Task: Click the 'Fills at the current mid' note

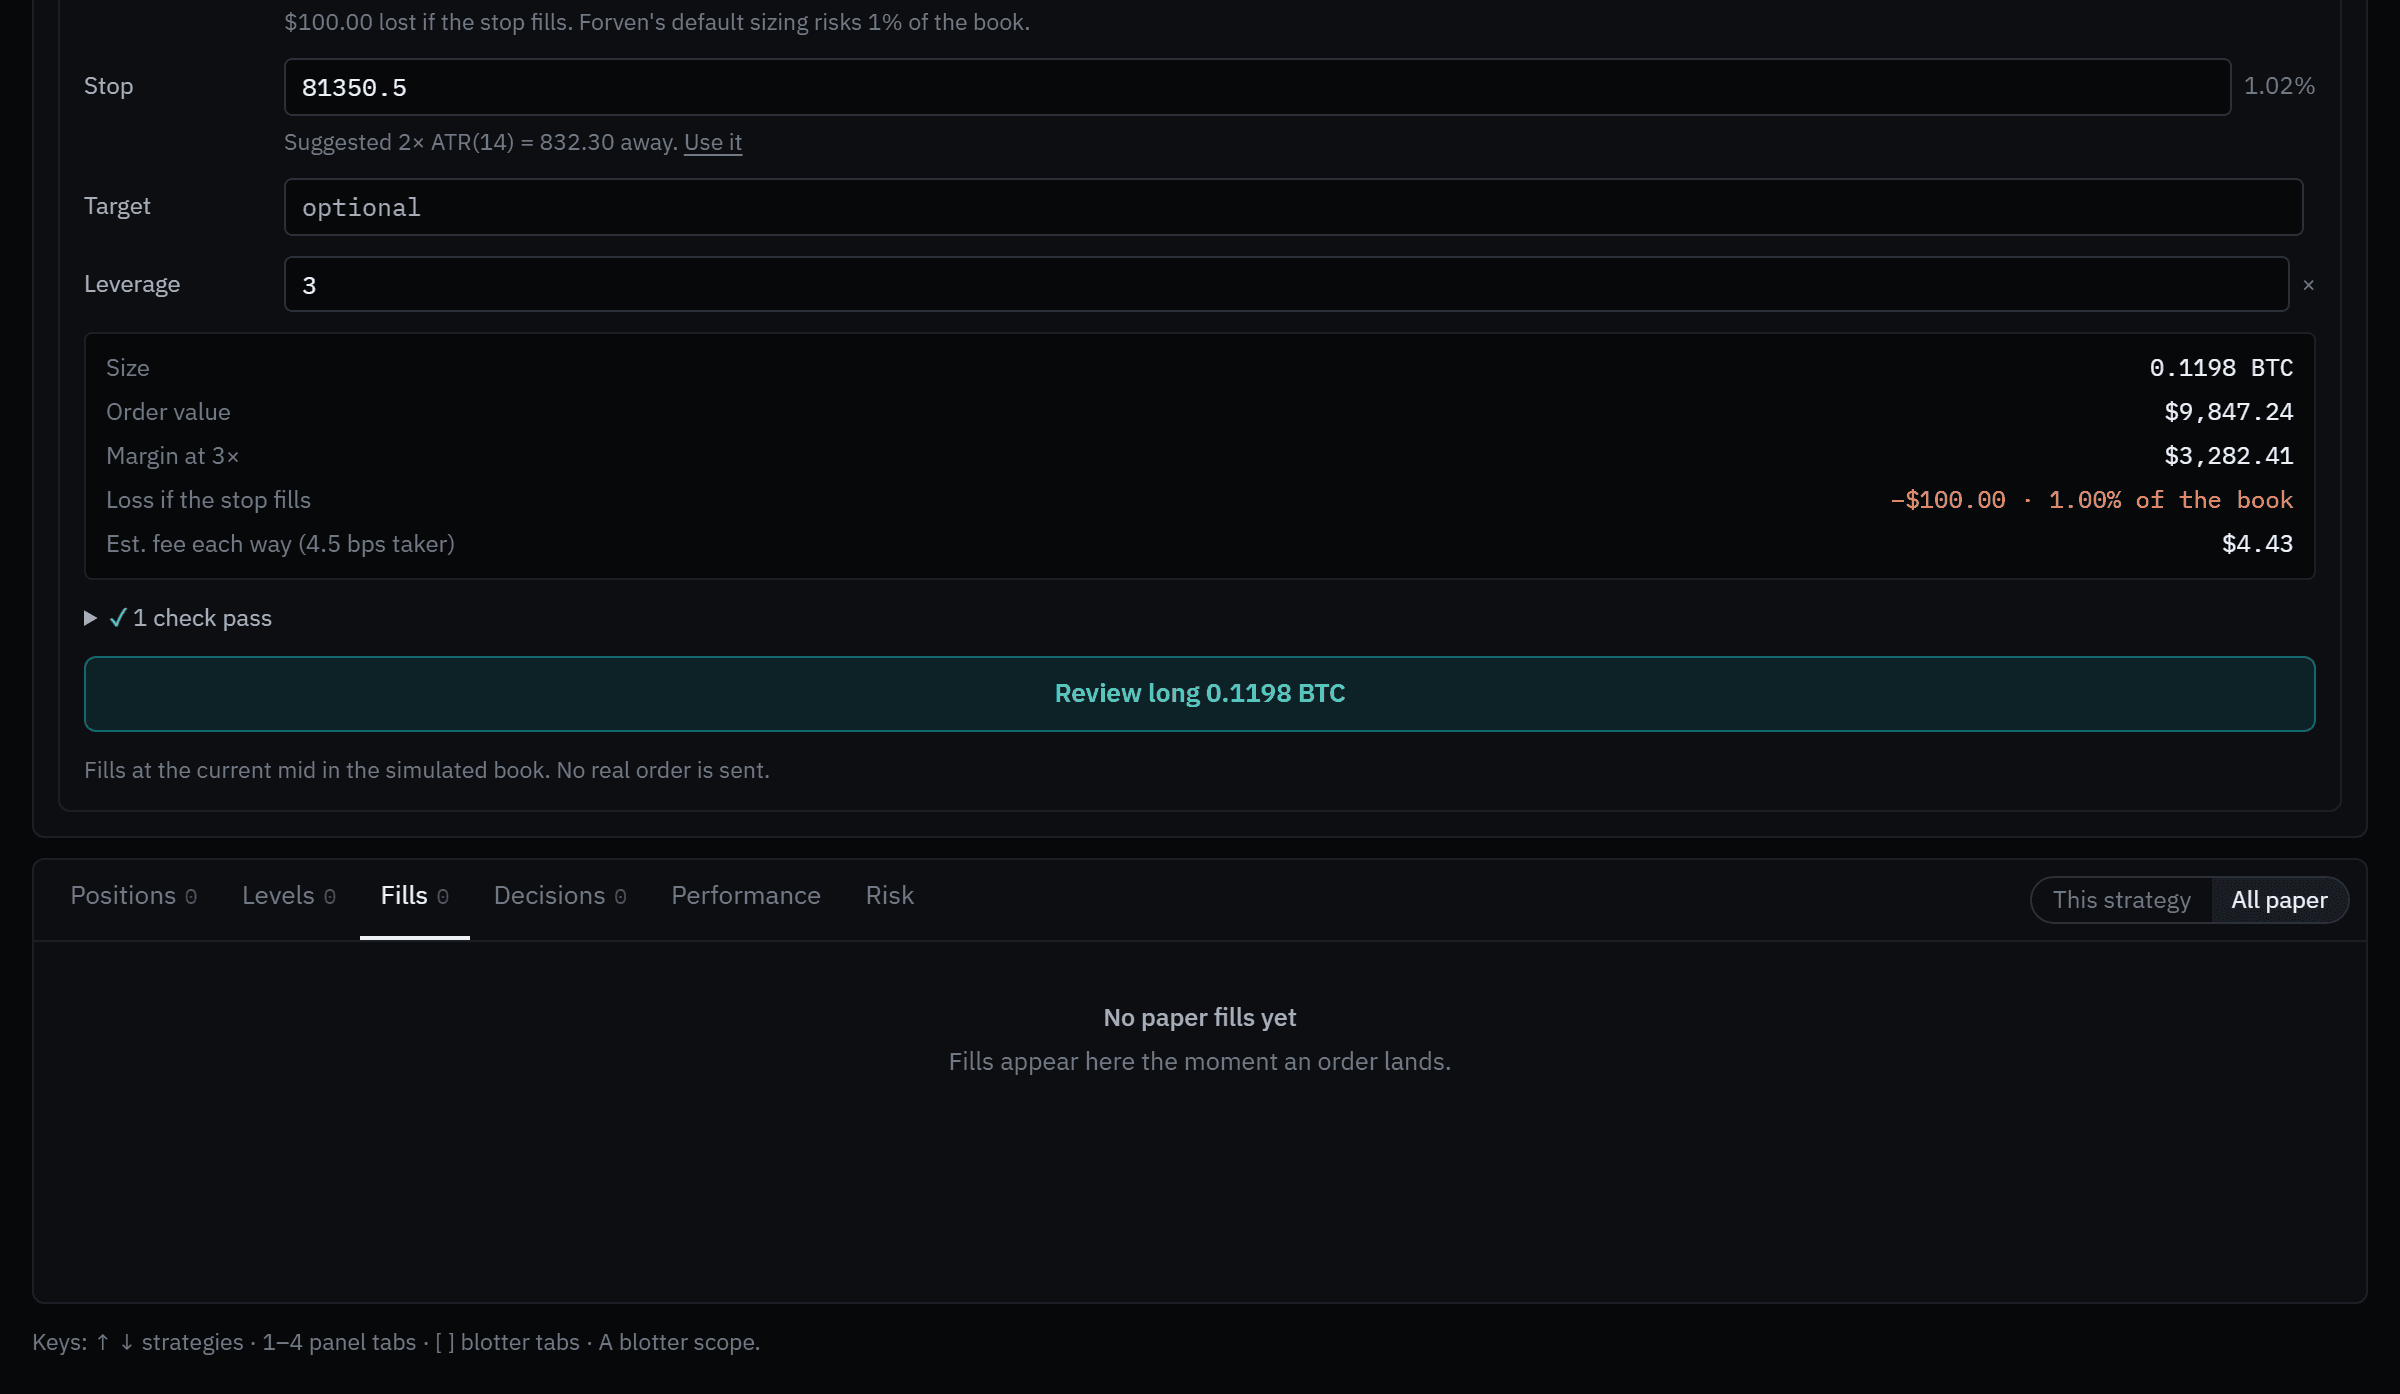Action: point(427,770)
